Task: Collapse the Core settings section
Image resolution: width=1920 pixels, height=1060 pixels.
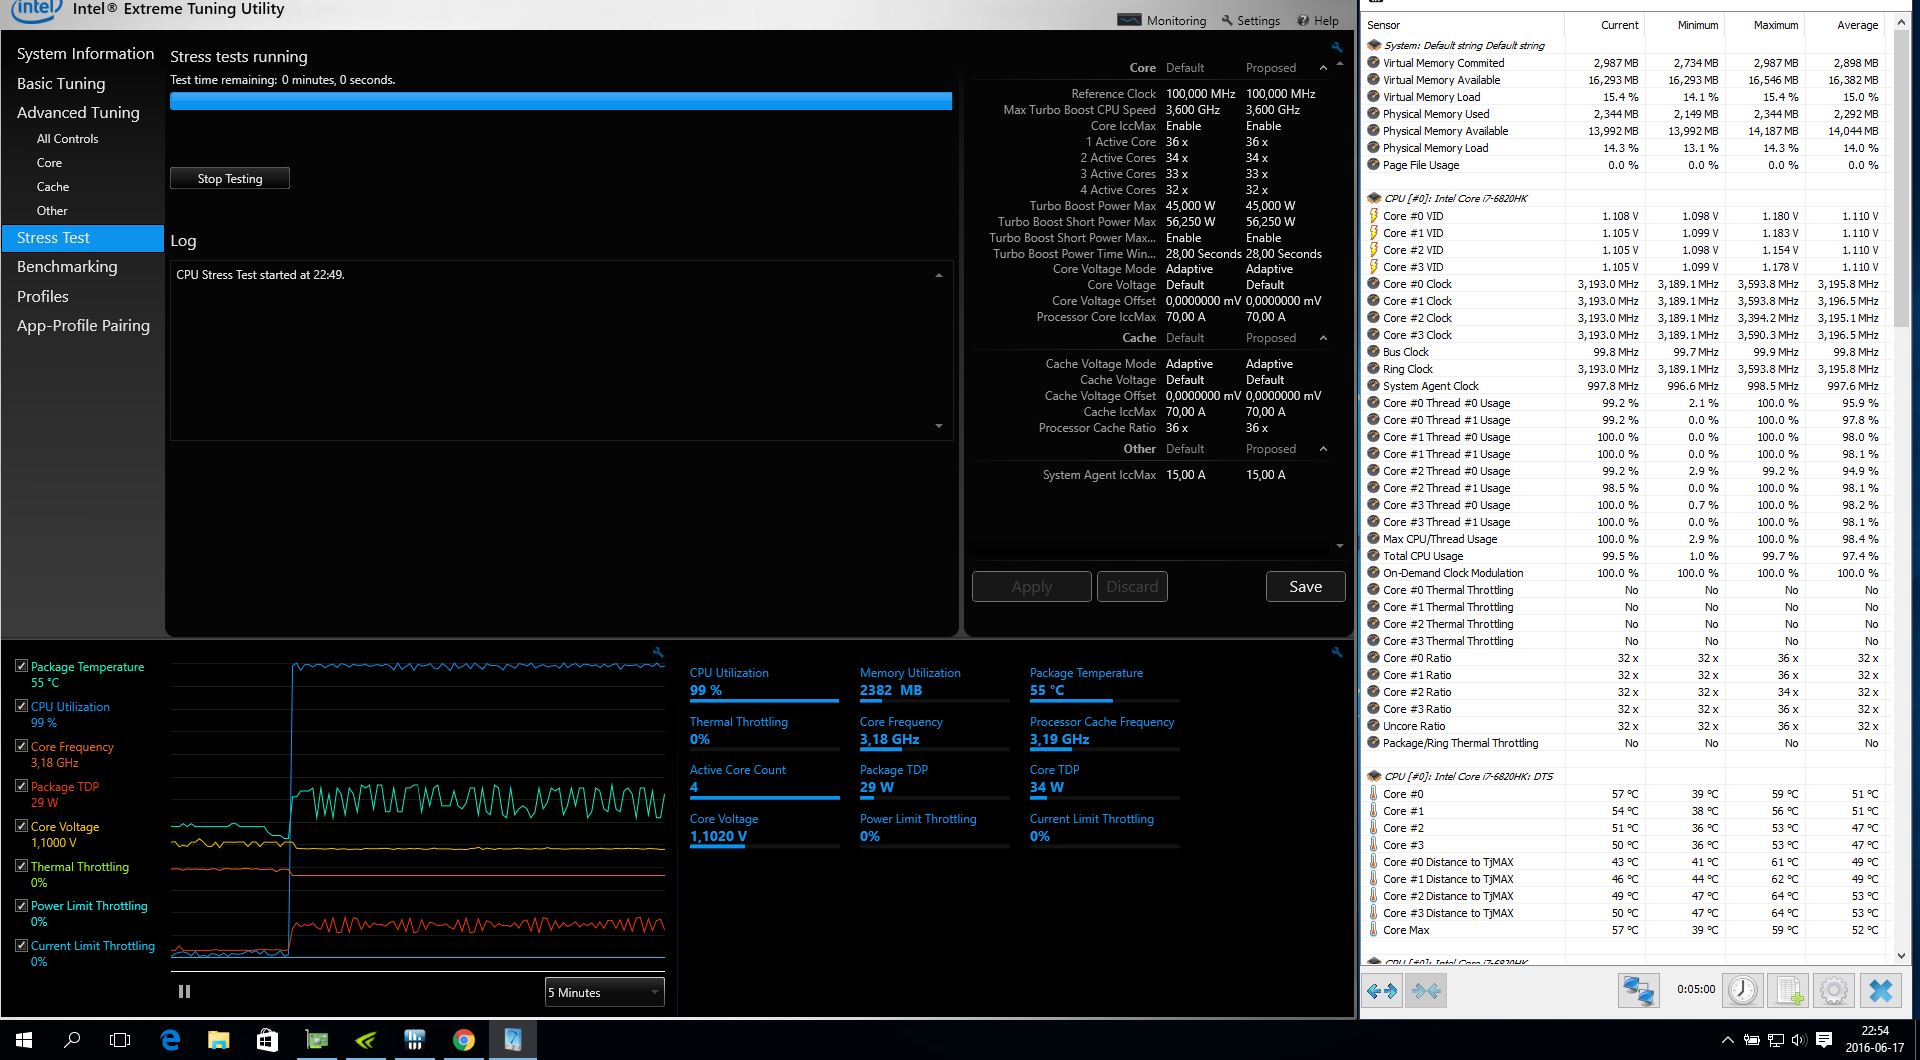Action: coord(1323,68)
